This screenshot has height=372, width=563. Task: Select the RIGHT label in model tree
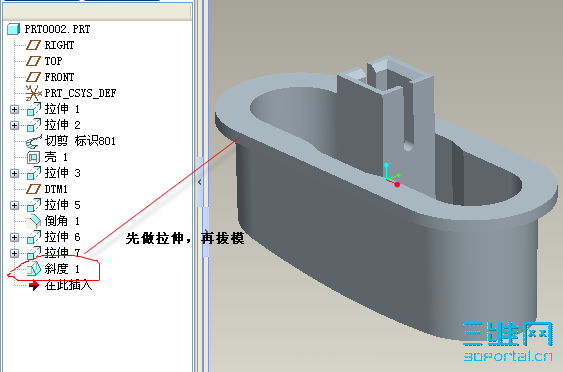(59, 45)
